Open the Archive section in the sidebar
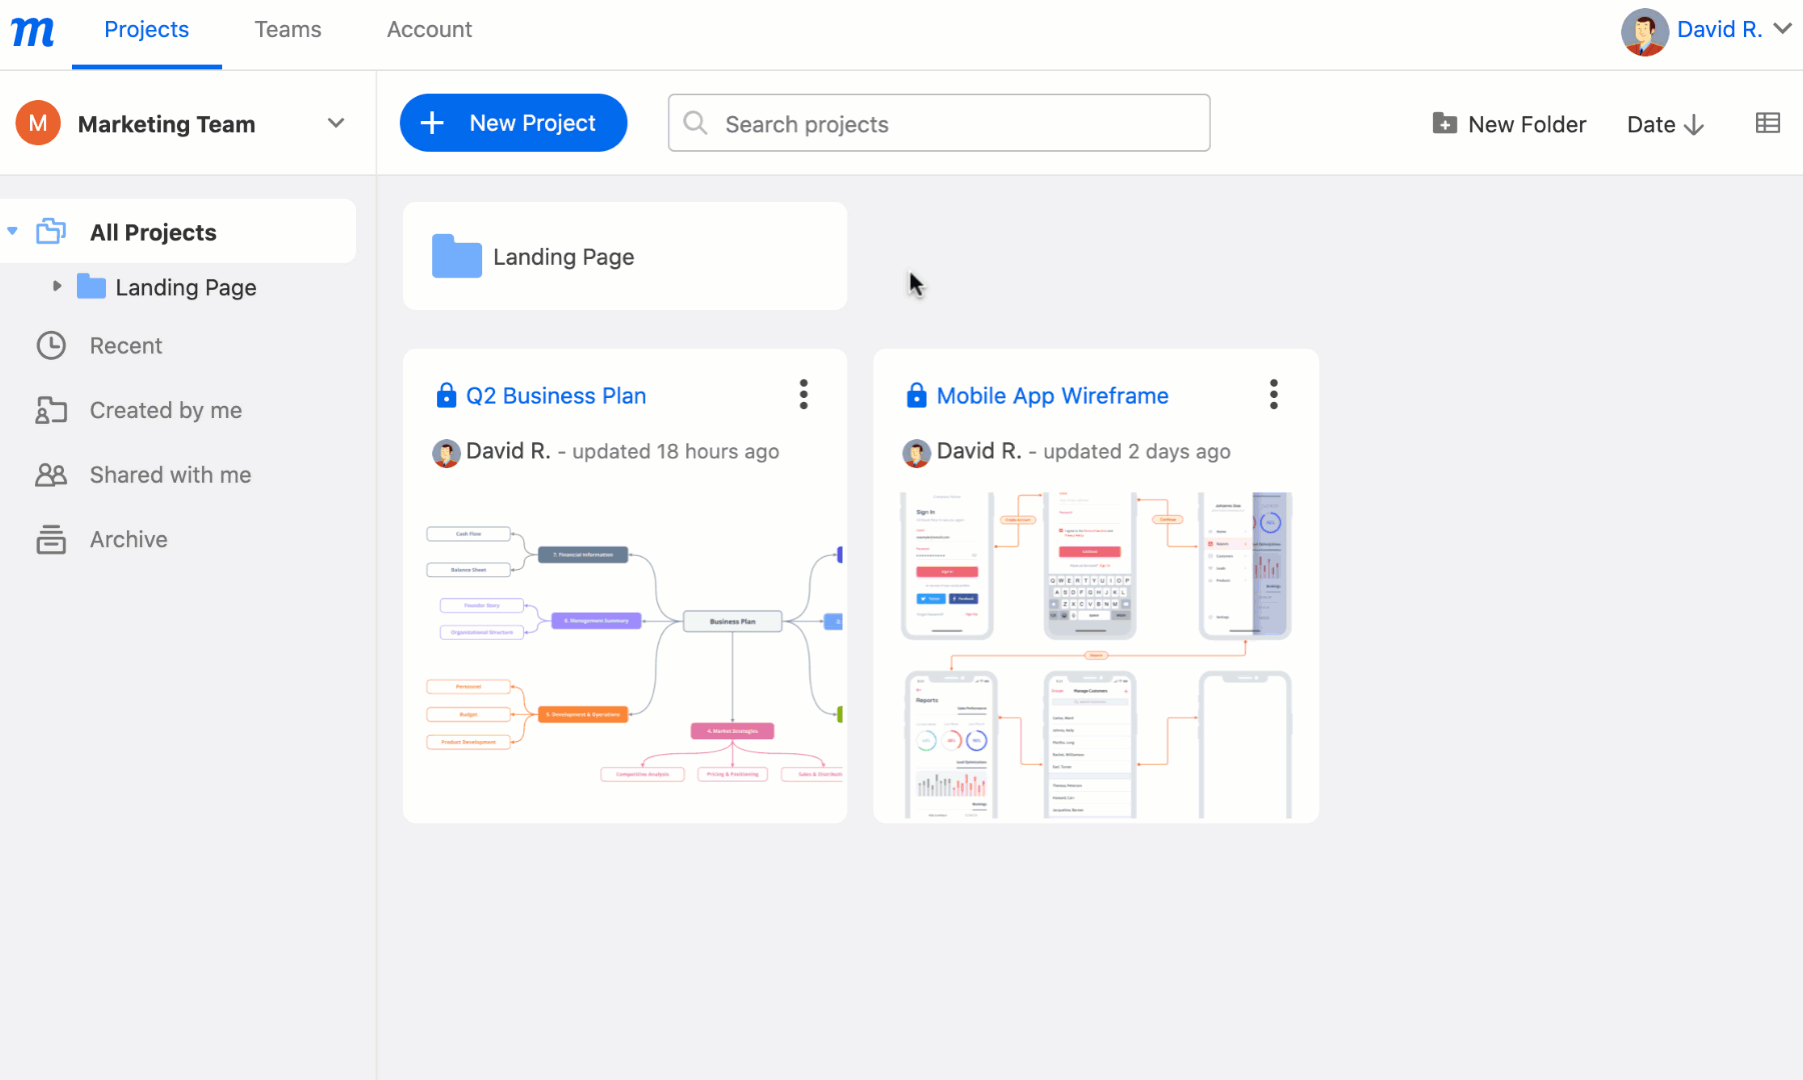1803x1080 pixels. (x=128, y=539)
